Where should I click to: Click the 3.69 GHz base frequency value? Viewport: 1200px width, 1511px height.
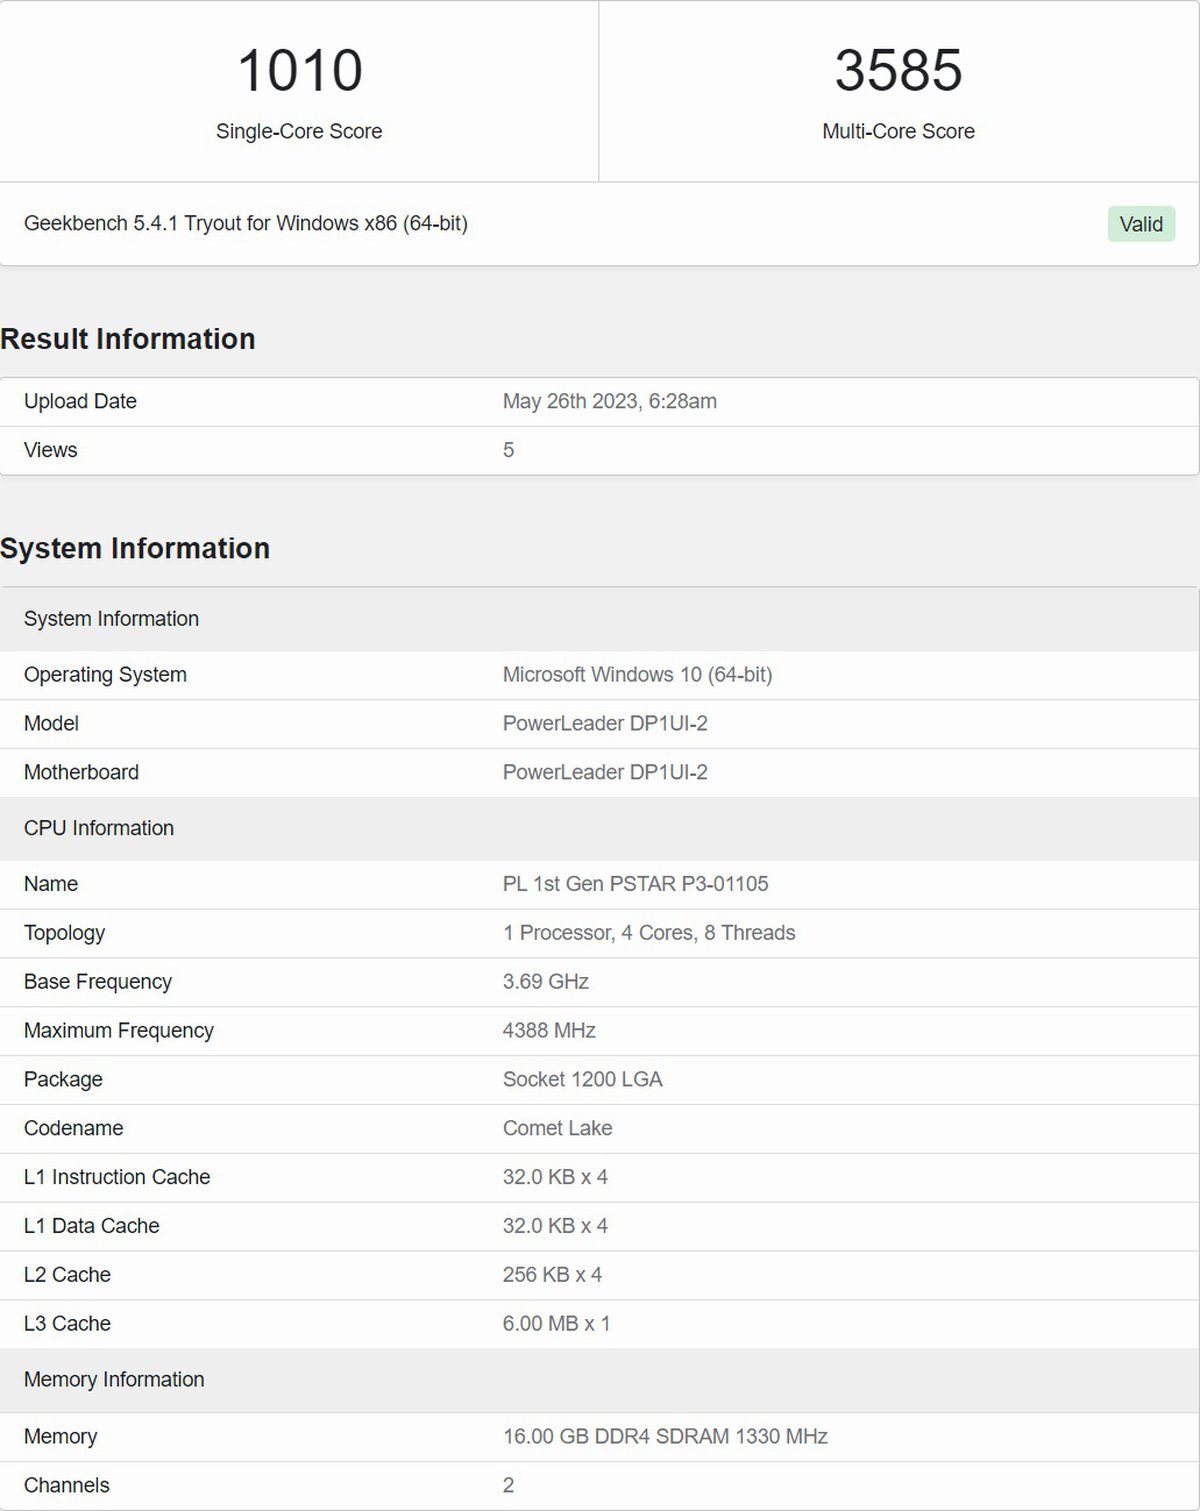tap(545, 981)
